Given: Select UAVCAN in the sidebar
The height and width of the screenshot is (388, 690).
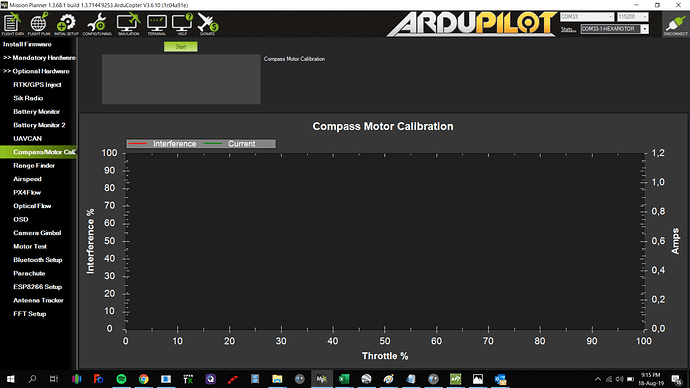Looking at the screenshot, I should [x=27, y=139].
